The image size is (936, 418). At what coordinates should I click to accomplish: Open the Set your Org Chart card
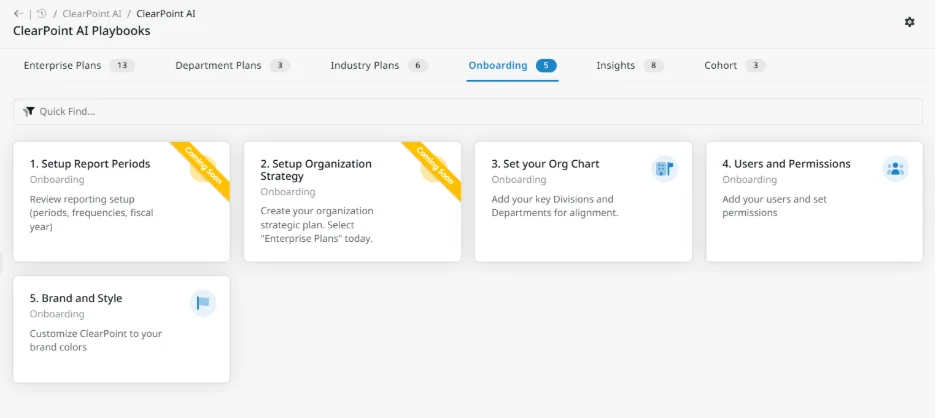[583, 201]
